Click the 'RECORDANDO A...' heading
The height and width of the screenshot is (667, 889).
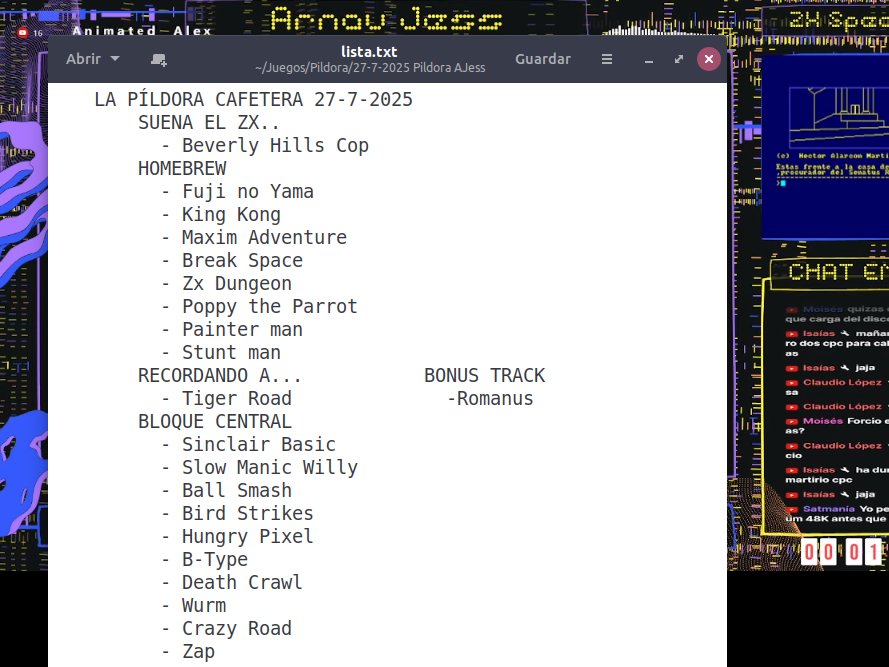click(220, 375)
